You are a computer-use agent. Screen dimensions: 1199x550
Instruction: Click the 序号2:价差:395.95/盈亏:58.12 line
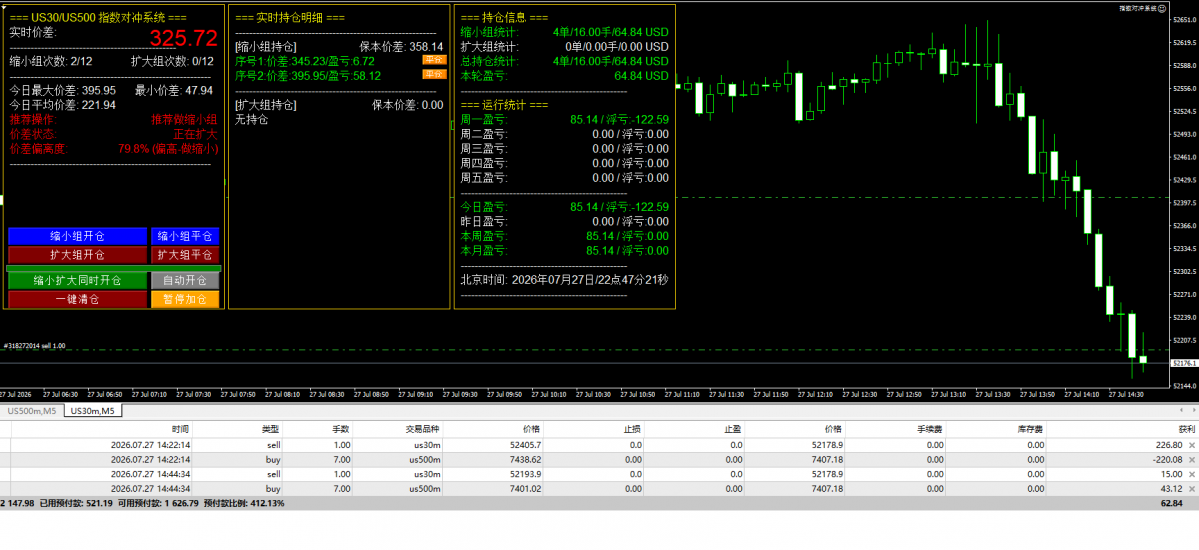pos(308,76)
